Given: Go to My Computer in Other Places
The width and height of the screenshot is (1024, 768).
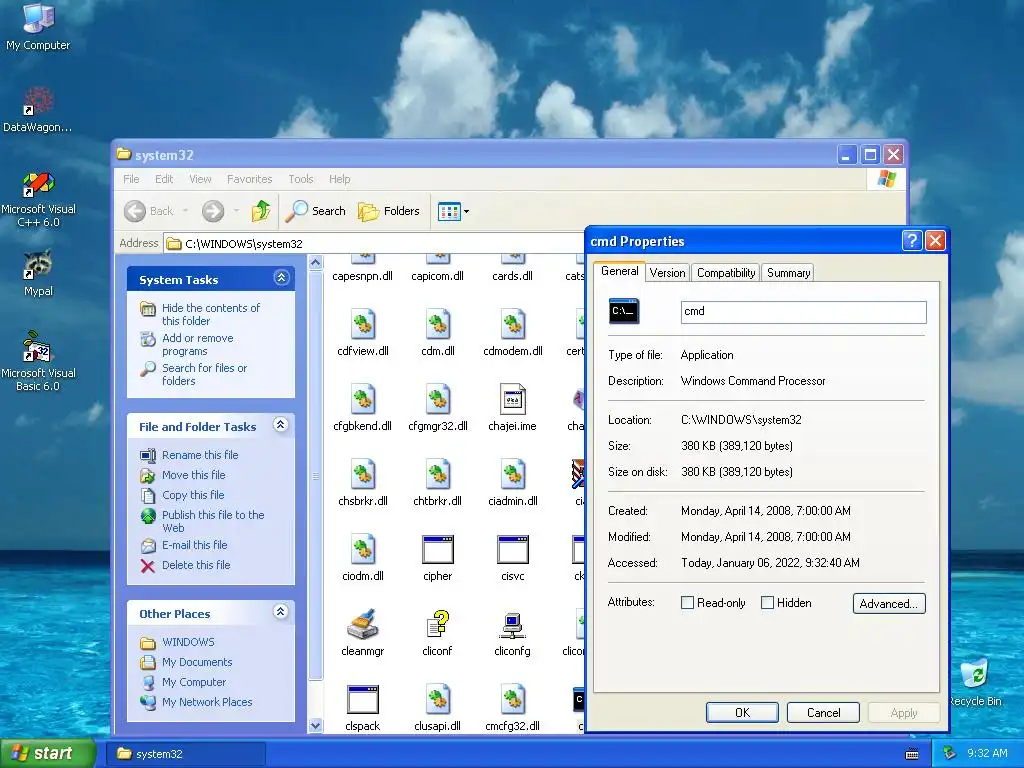Looking at the screenshot, I should click(x=194, y=682).
